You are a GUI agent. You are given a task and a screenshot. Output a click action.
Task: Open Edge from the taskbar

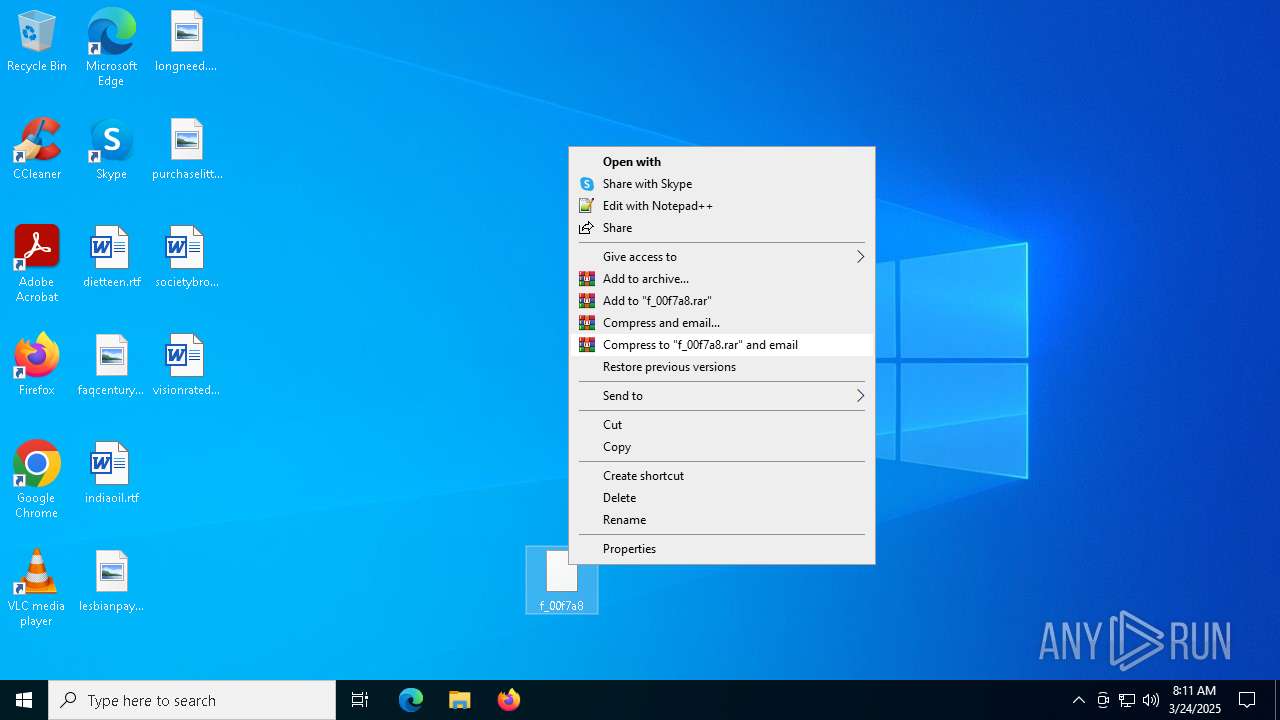[x=411, y=700]
